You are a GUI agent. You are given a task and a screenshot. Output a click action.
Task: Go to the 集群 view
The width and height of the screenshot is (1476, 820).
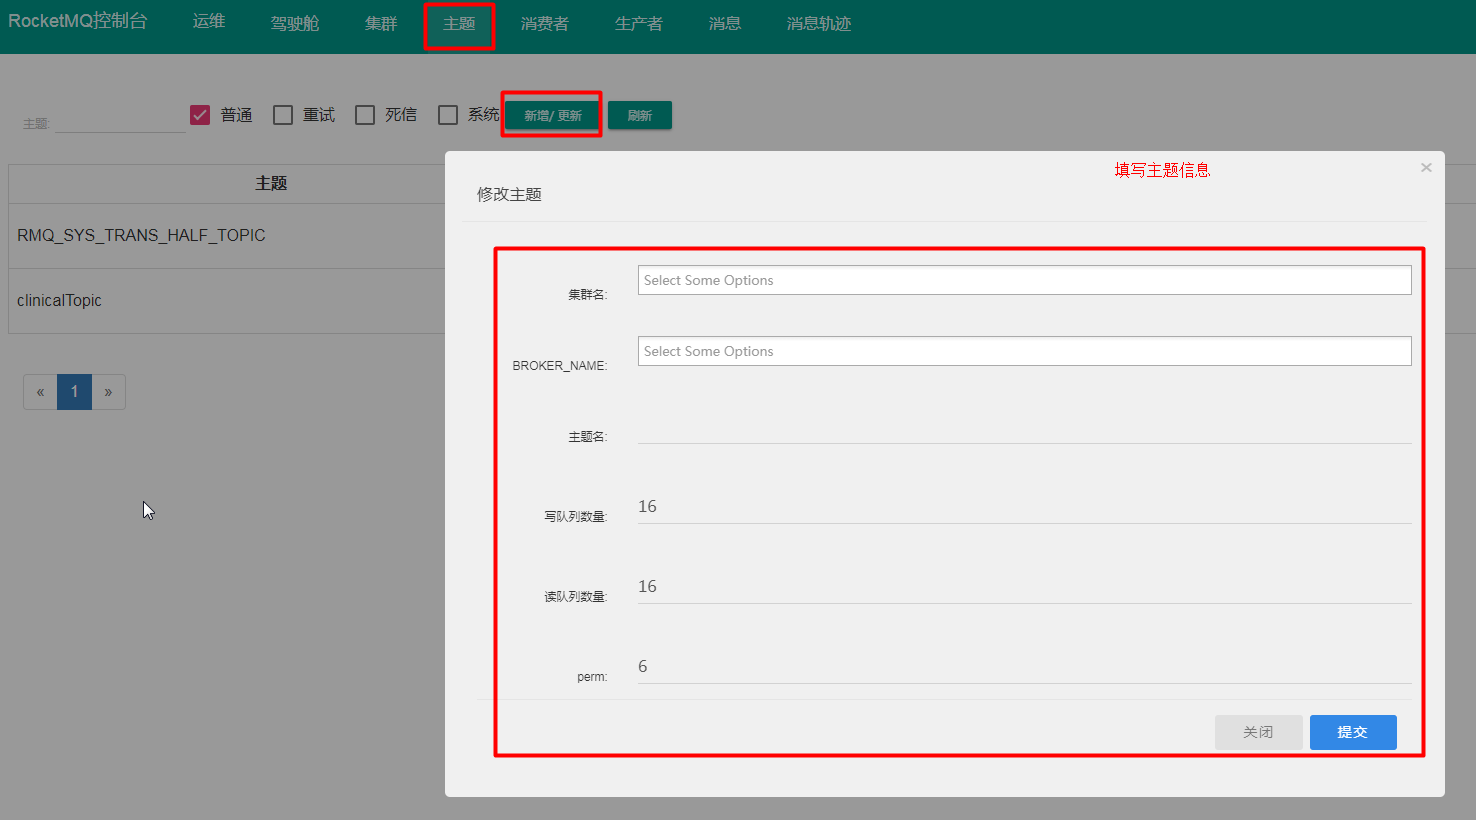pyautogui.click(x=381, y=23)
